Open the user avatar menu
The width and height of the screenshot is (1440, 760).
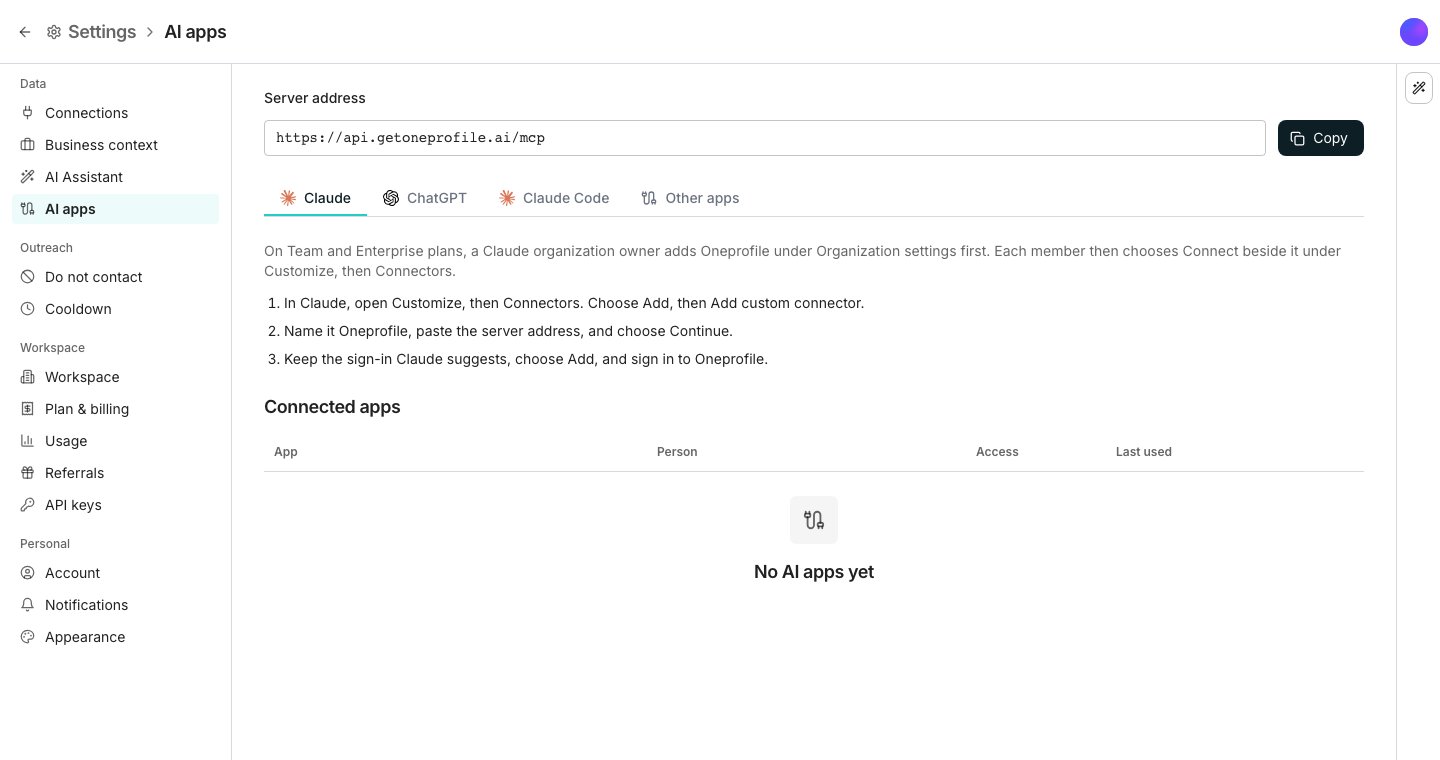pyautogui.click(x=1414, y=32)
